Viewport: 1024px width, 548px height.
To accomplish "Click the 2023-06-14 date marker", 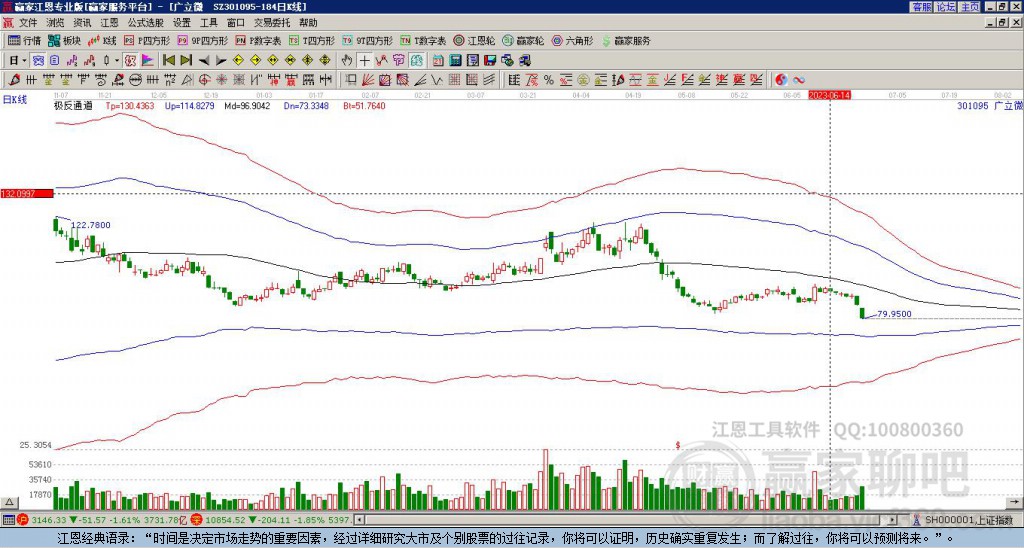I will 829,95.
